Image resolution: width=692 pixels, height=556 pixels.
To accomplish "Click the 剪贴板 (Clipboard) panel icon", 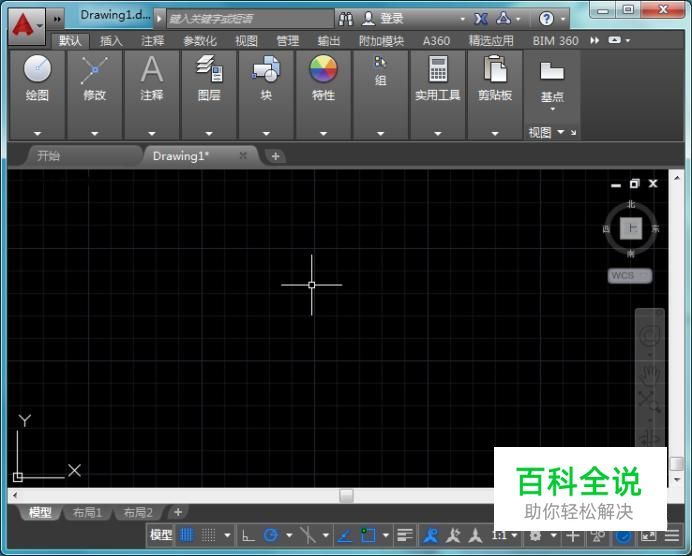I will pyautogui.click(x=495, y=71).
